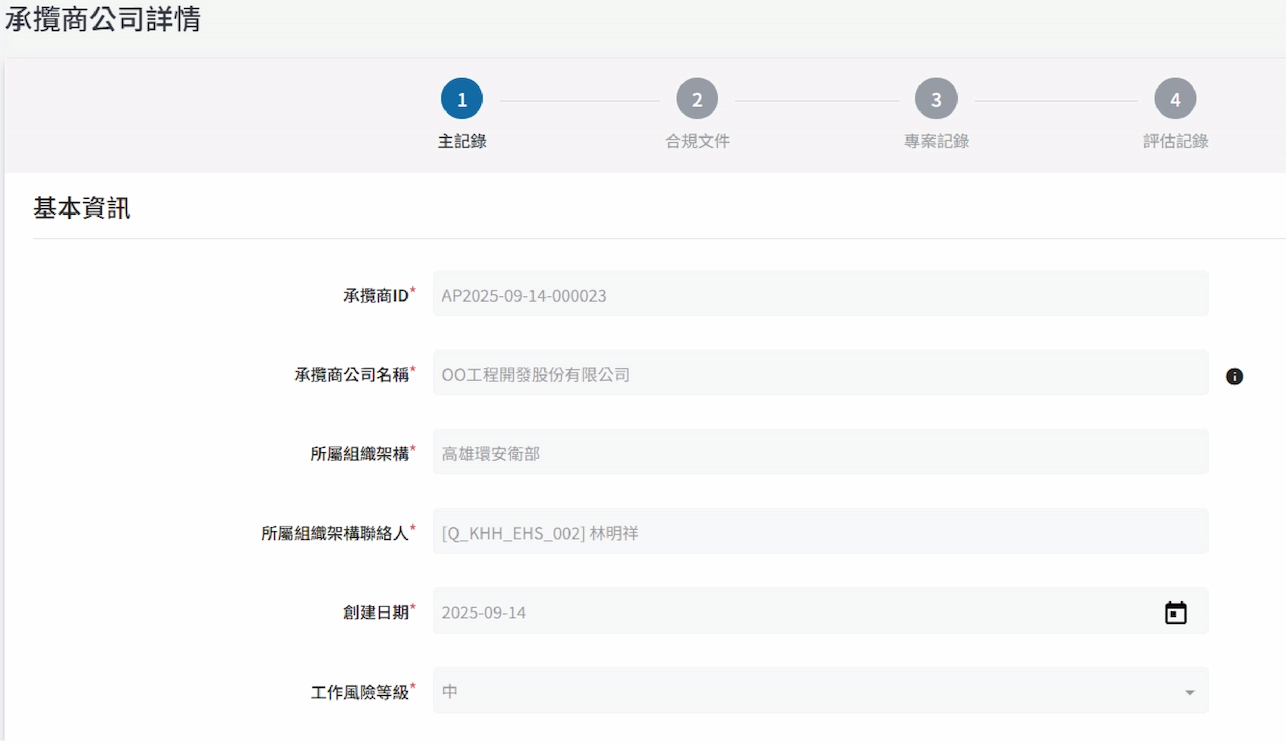Click the 承攬商ID field showing AP2025-09-14-000023
The image size is (1286, 746).
click(x=819, y=295)
